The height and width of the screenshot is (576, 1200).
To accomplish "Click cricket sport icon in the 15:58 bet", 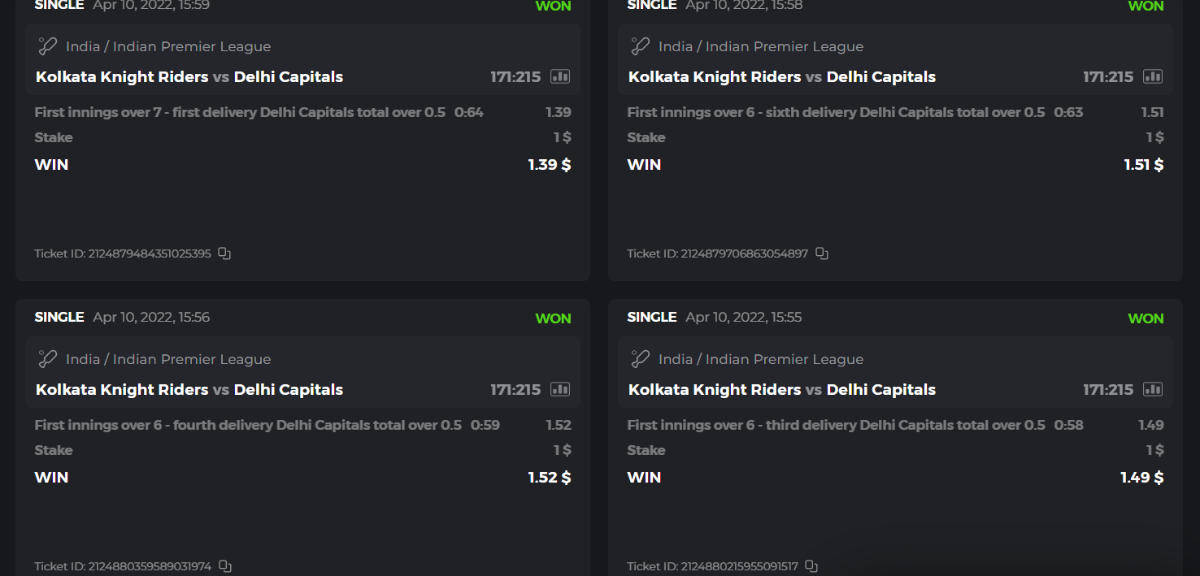I will tap(640, 46).
